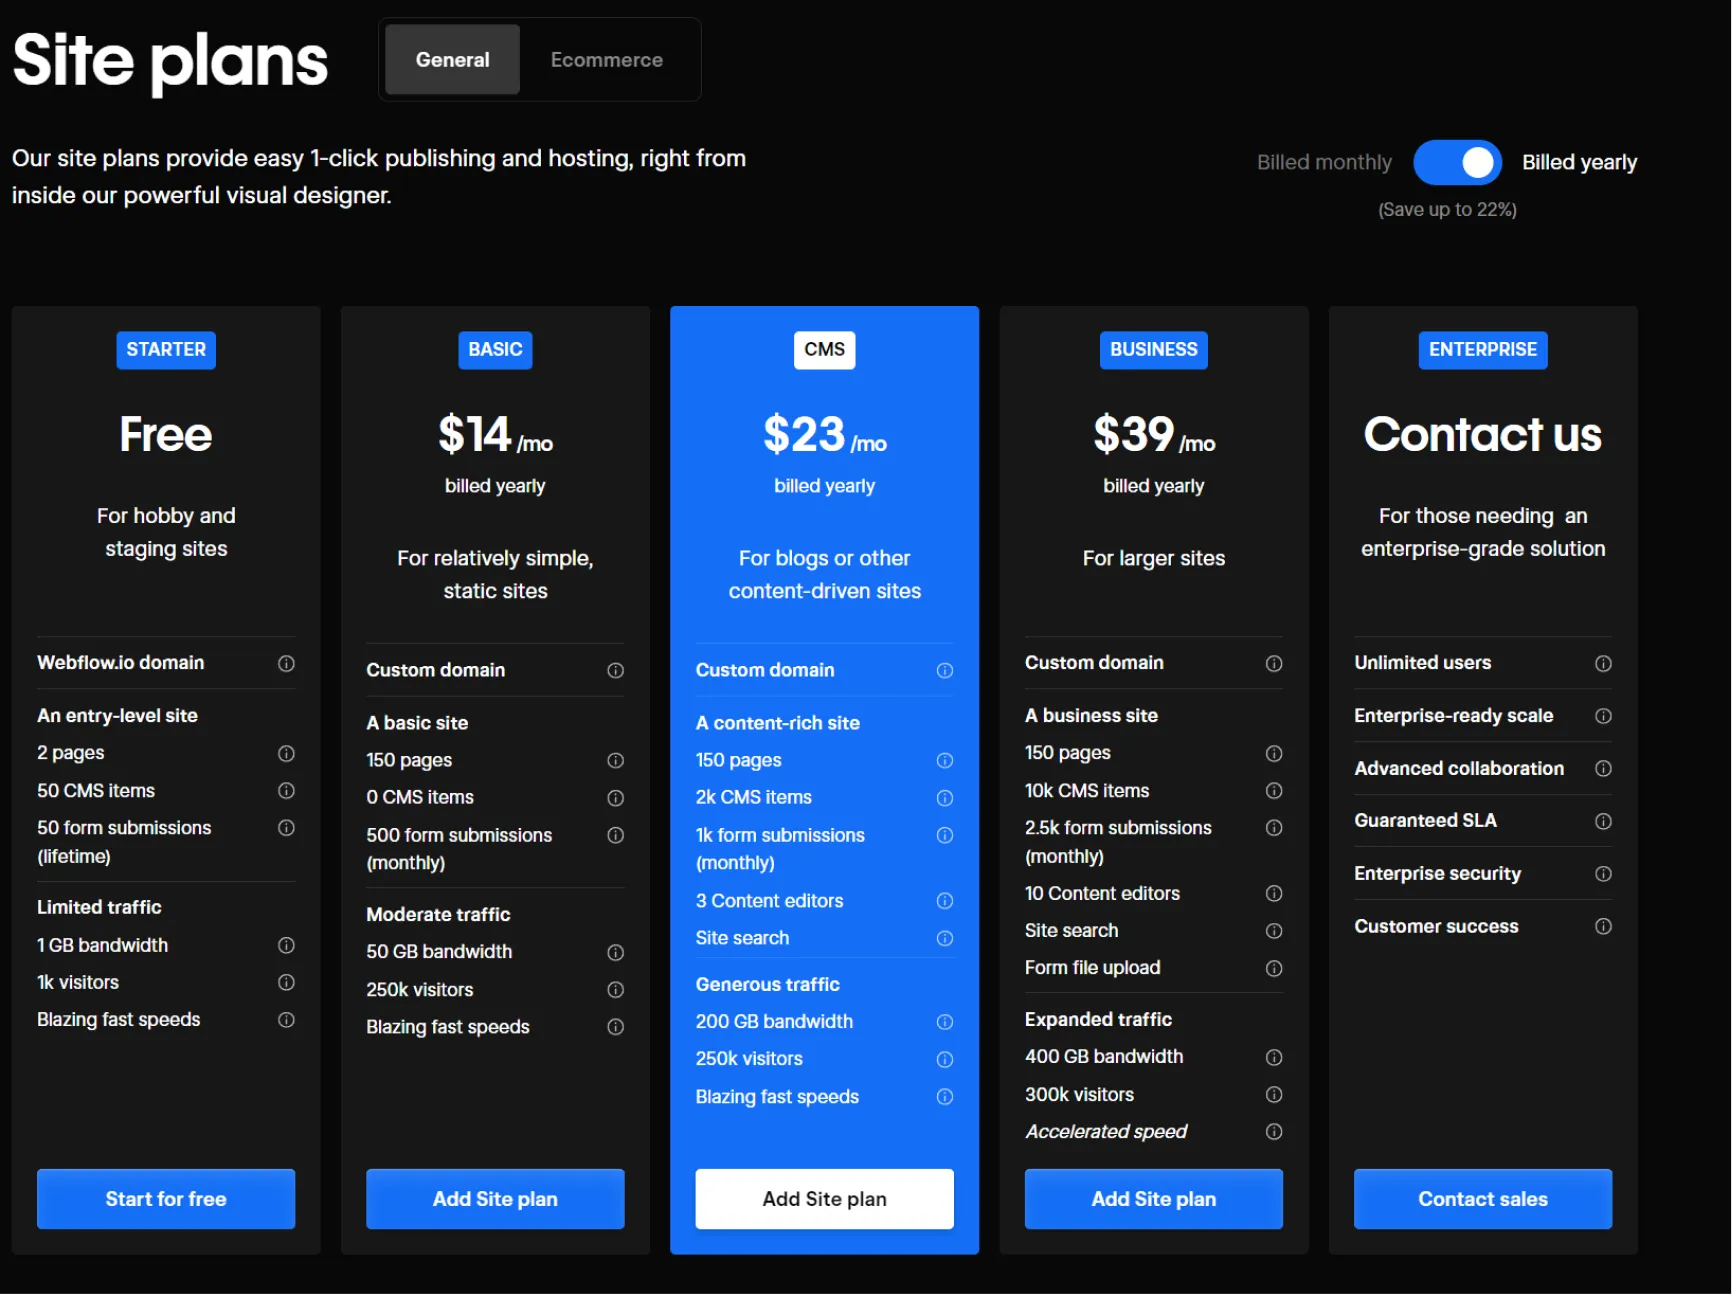Show info for 1k visitors
This screenshot has width=1732, height=1294.
tap(286, 982)
